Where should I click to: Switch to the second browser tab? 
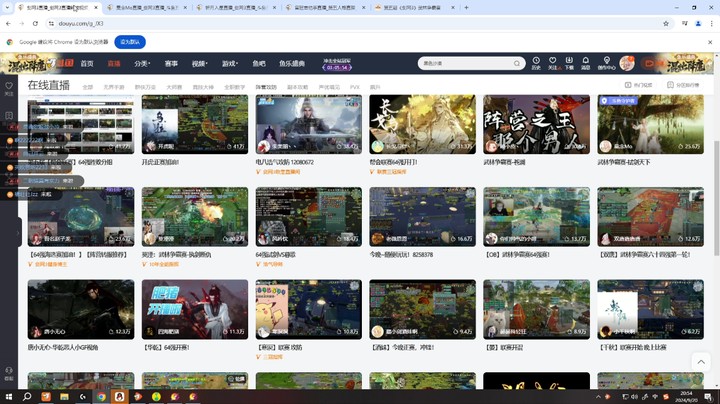tap(147, 7)
